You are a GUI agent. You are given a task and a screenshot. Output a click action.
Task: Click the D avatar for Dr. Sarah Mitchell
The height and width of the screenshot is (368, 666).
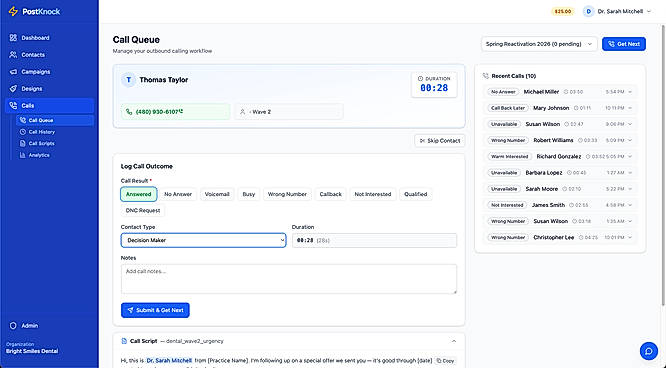pos(588,11)
